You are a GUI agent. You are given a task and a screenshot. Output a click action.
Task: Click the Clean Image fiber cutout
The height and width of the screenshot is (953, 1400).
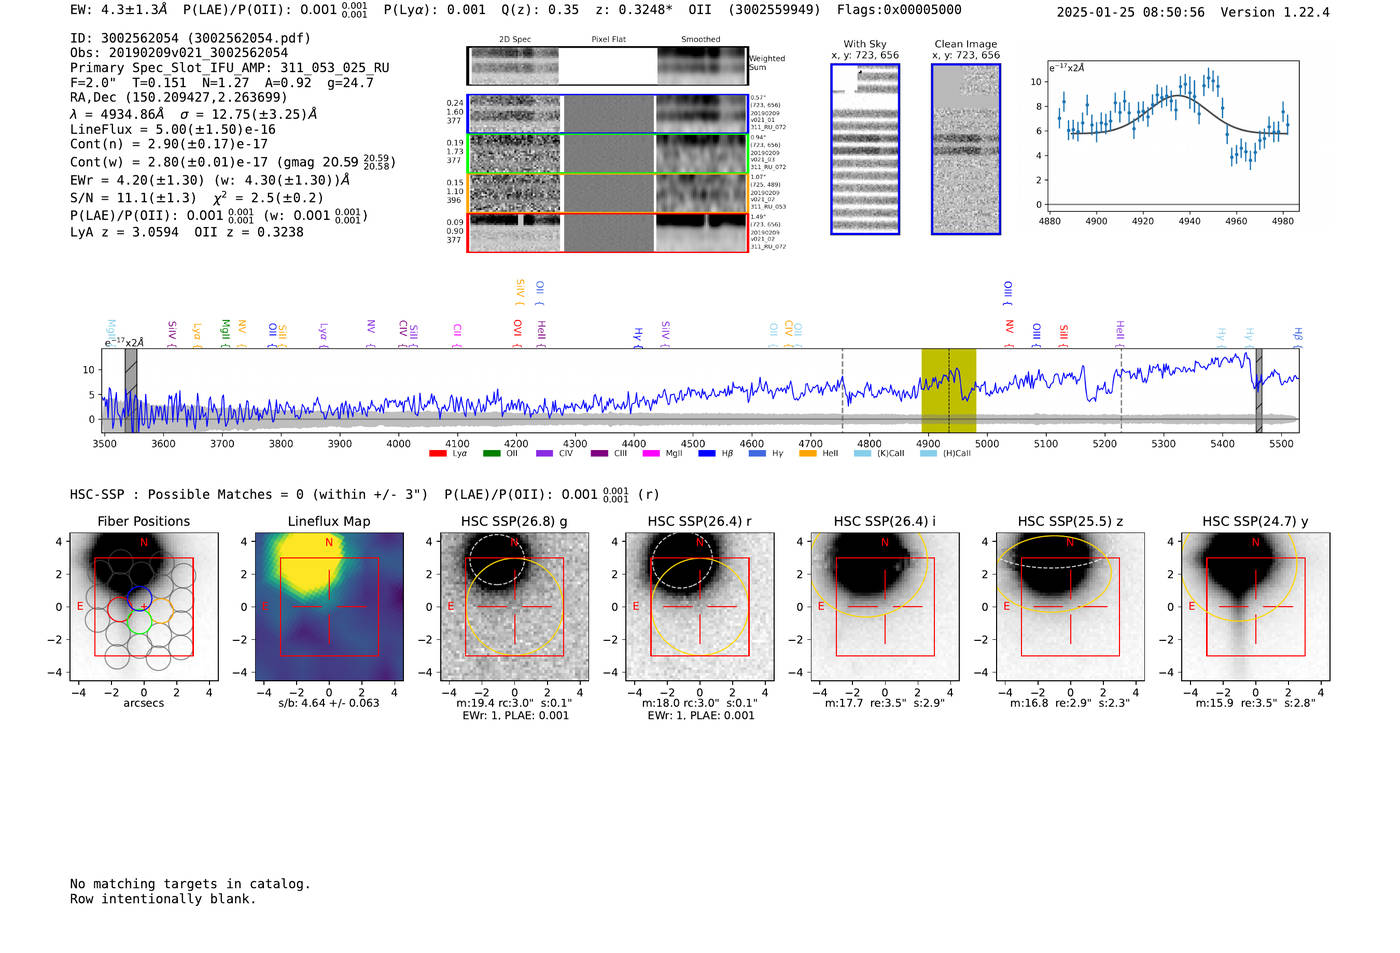tap(966, 149)
